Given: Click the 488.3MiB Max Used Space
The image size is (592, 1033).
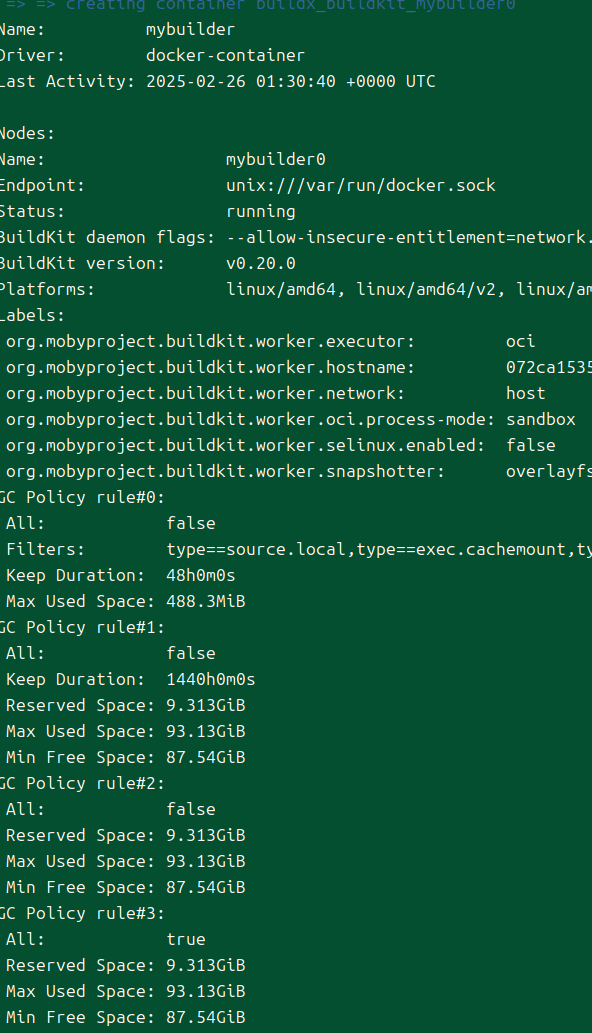Looking at the screenshot, I should (x=206, y=601).
